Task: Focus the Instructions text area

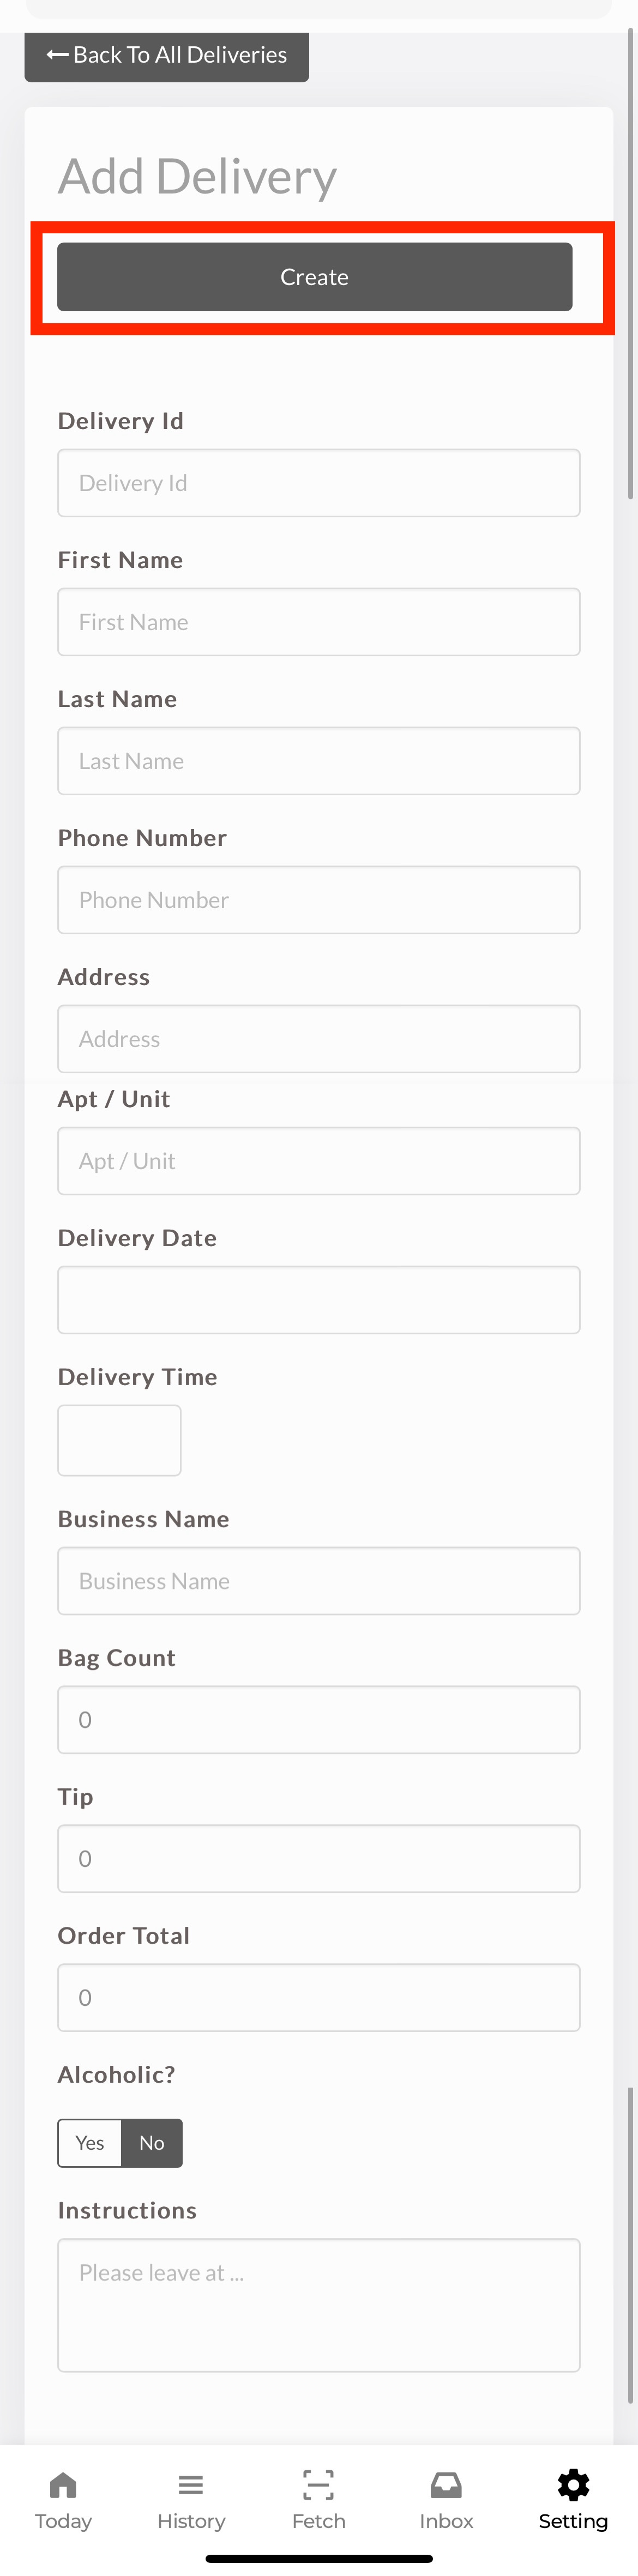Action: pyautogui.click(x=319, y=2304)
